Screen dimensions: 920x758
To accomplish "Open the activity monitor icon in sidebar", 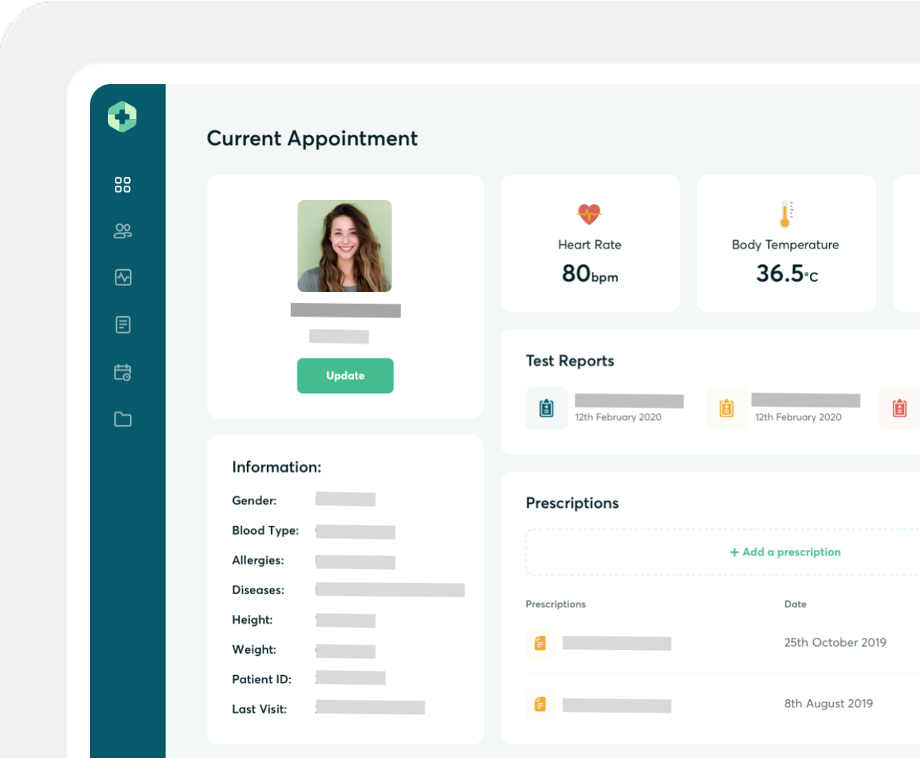I will pyautogui.click(x=122, y=278).
